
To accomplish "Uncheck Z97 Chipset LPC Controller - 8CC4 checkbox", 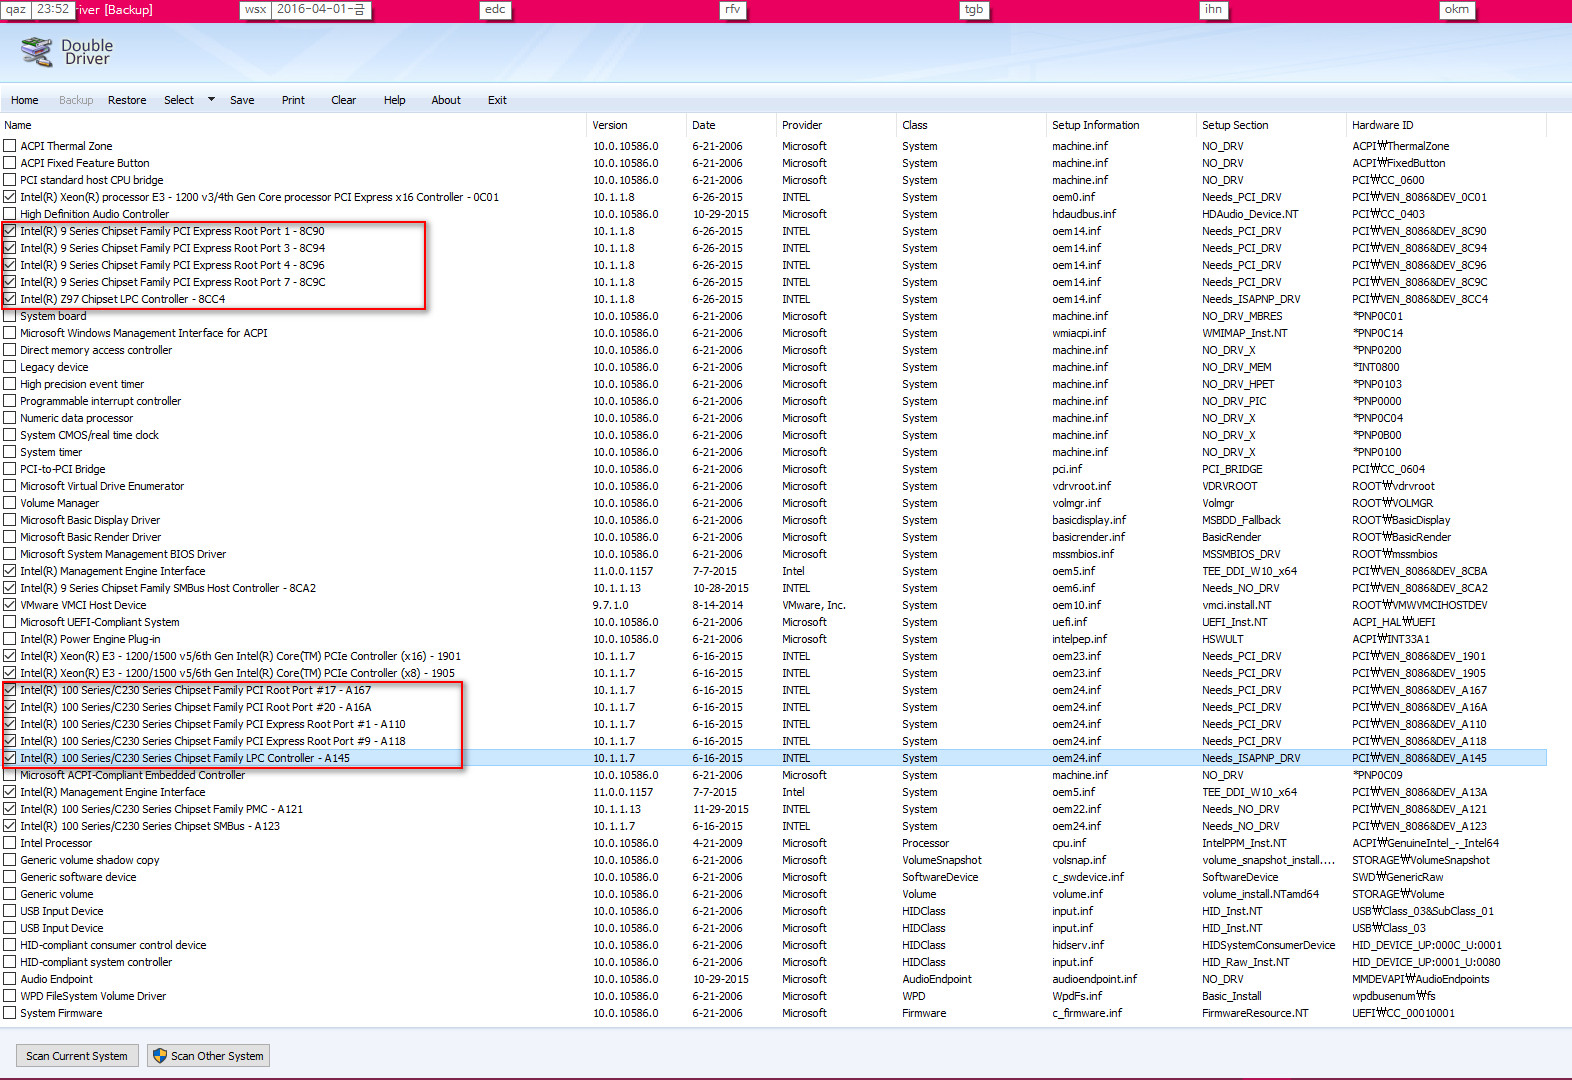I will [10, 299].
